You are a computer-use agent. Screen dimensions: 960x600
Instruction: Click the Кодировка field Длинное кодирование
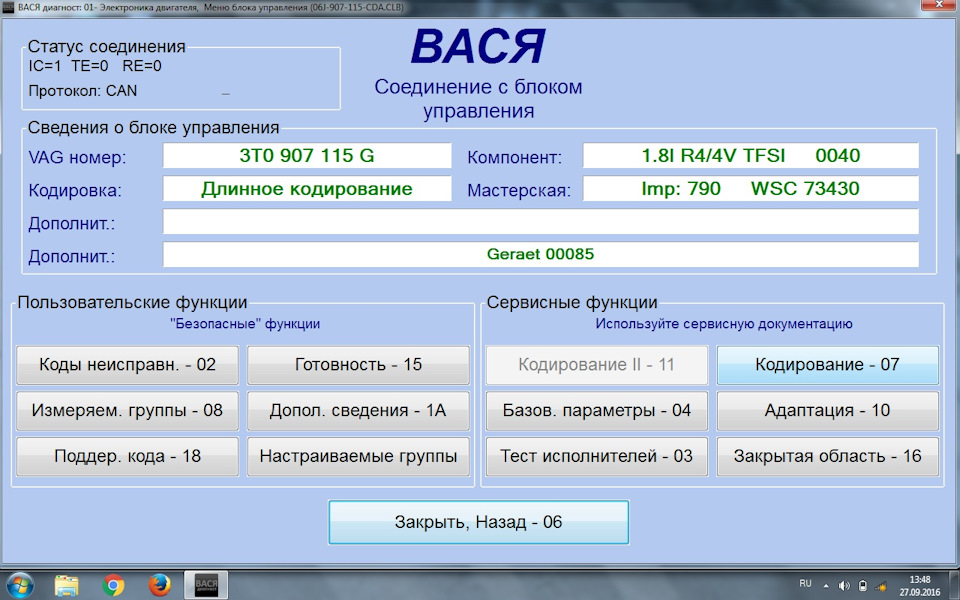(307, 189)
